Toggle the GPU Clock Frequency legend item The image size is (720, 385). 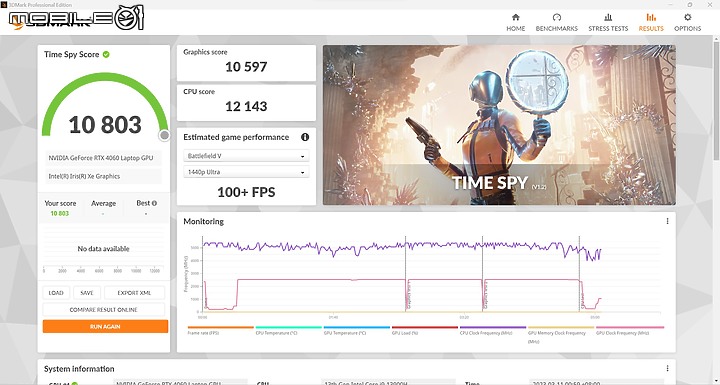pos(630,330)
